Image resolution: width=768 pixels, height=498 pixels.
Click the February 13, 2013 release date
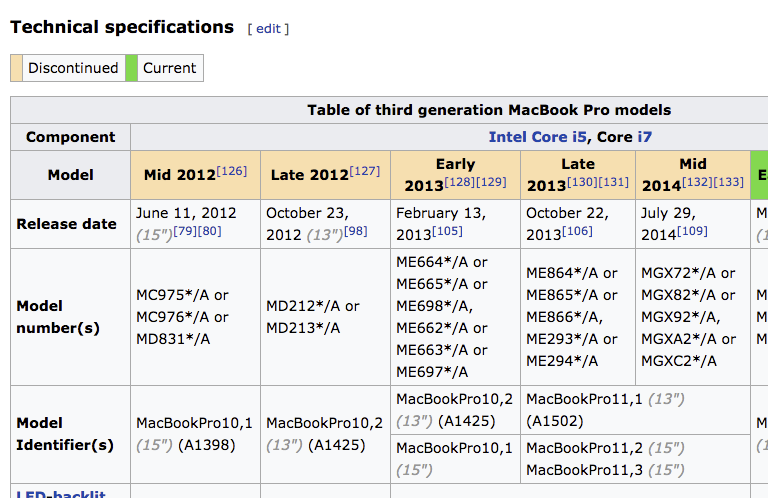(x=441, y=224)
